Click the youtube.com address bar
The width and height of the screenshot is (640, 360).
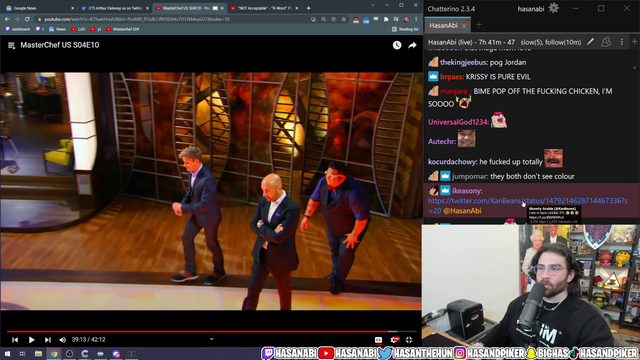[x=171, y=19]
